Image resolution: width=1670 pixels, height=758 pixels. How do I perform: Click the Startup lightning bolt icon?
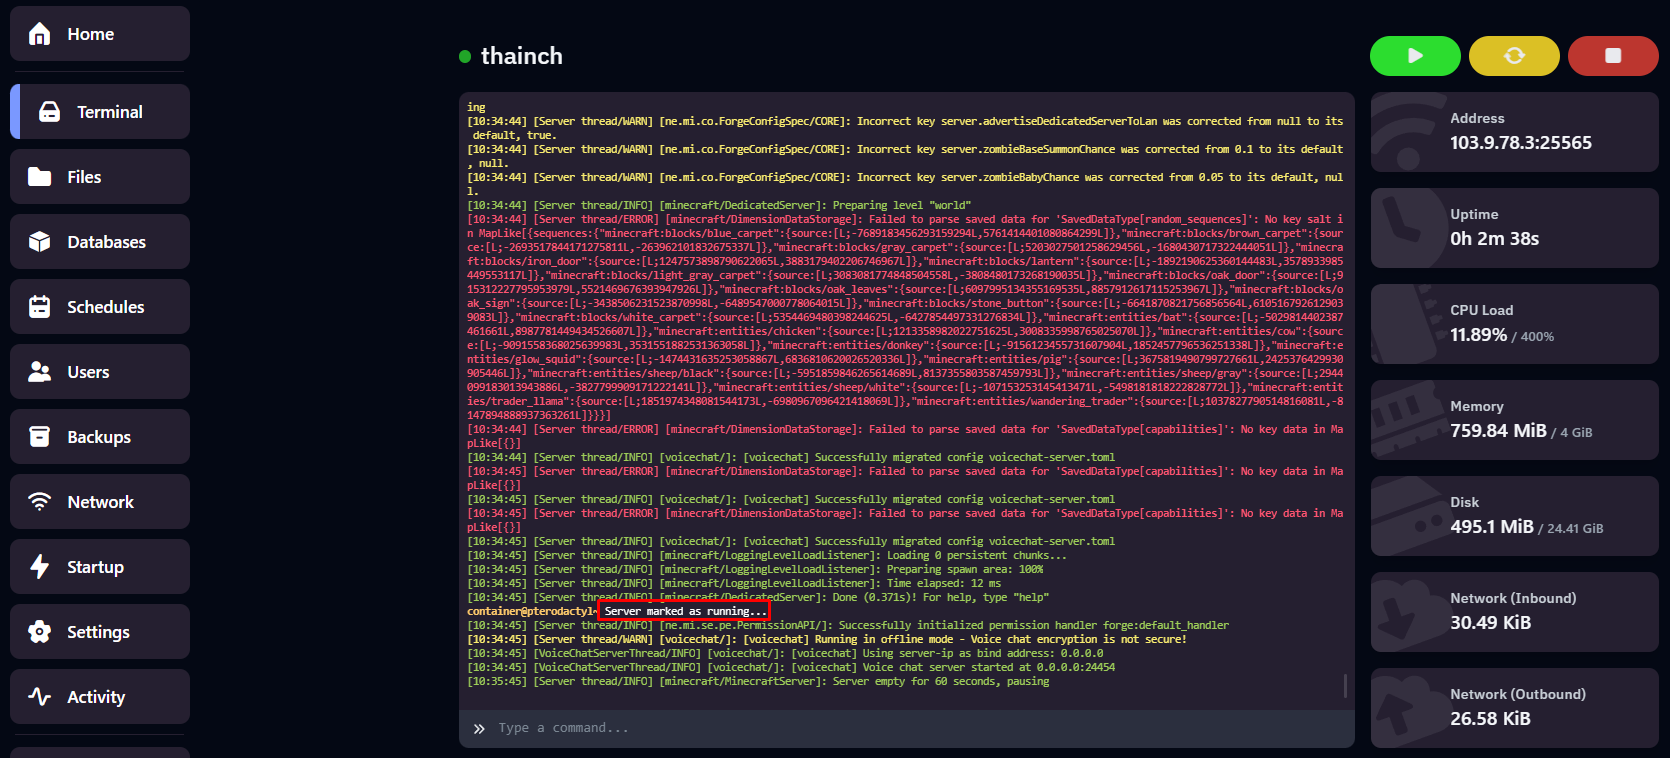(40, 567)
